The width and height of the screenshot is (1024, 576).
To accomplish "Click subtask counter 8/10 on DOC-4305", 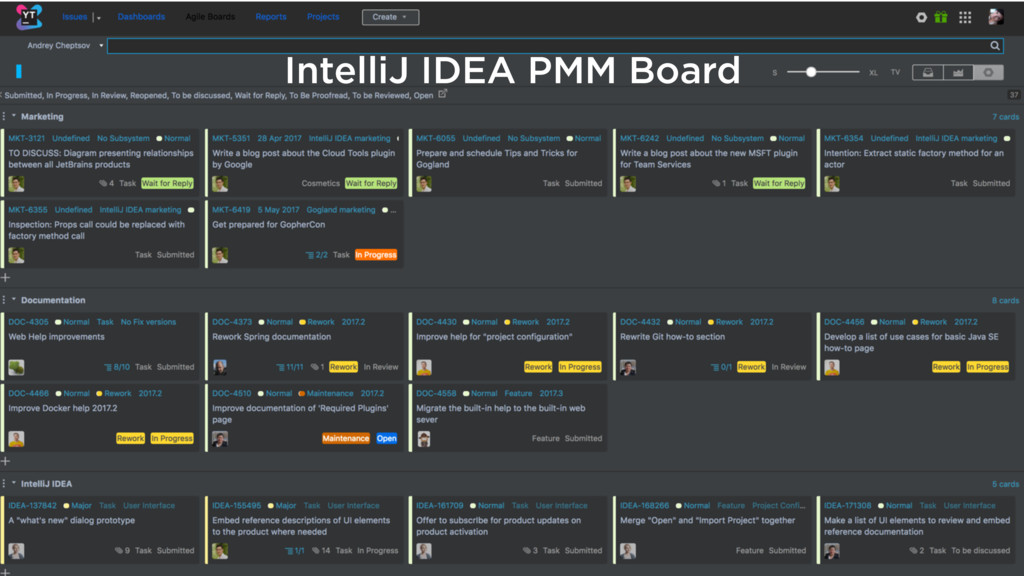I will [x=117, y=367].
